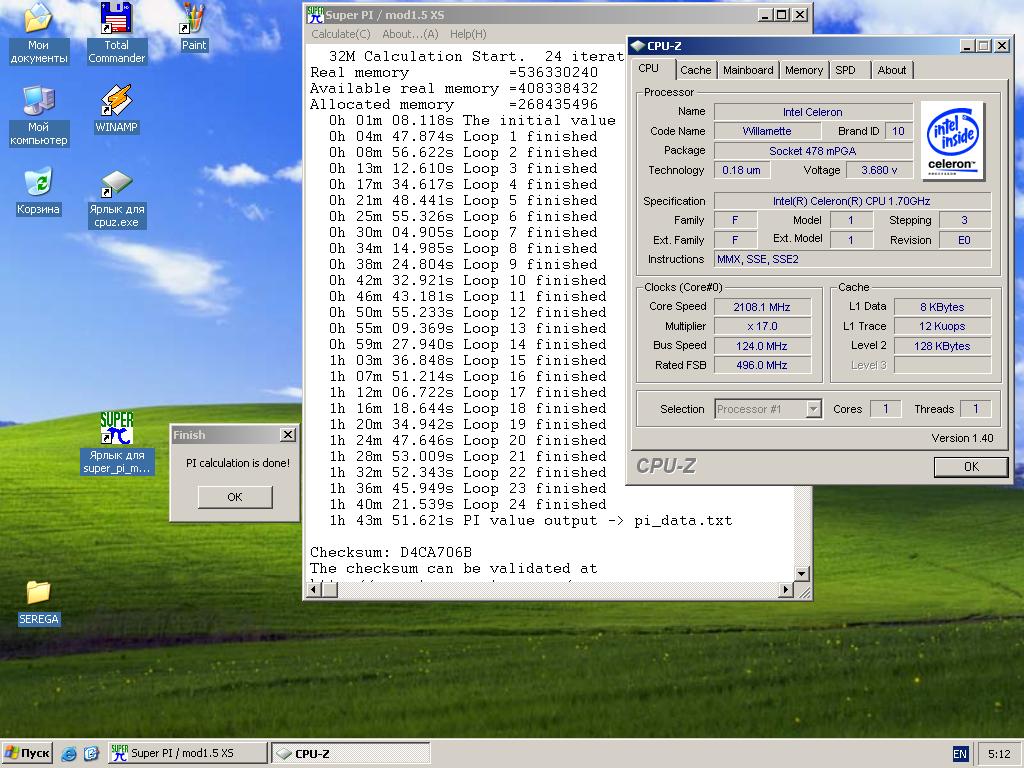Viewport: 1024px width, 768px height.
Task: Select the Мой компьютер desktop icon
Action: click(x=39, y=116)
